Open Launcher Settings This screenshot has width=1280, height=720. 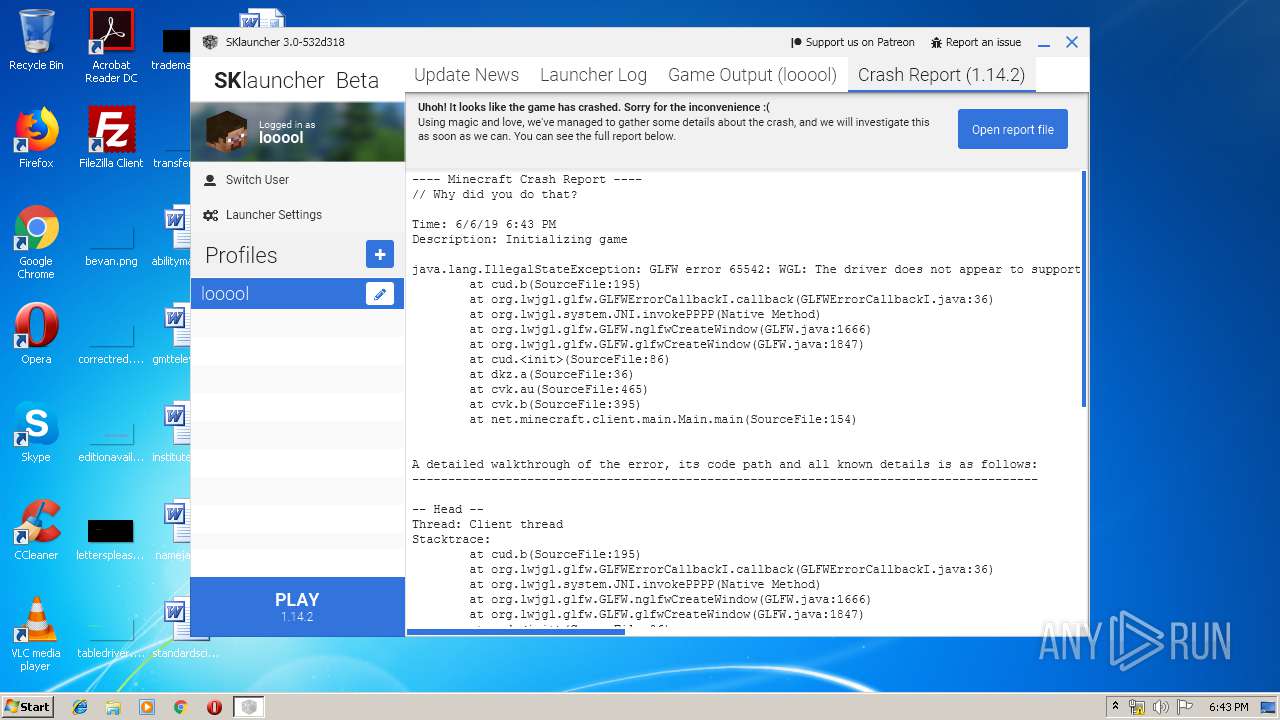tap(273, 215)
